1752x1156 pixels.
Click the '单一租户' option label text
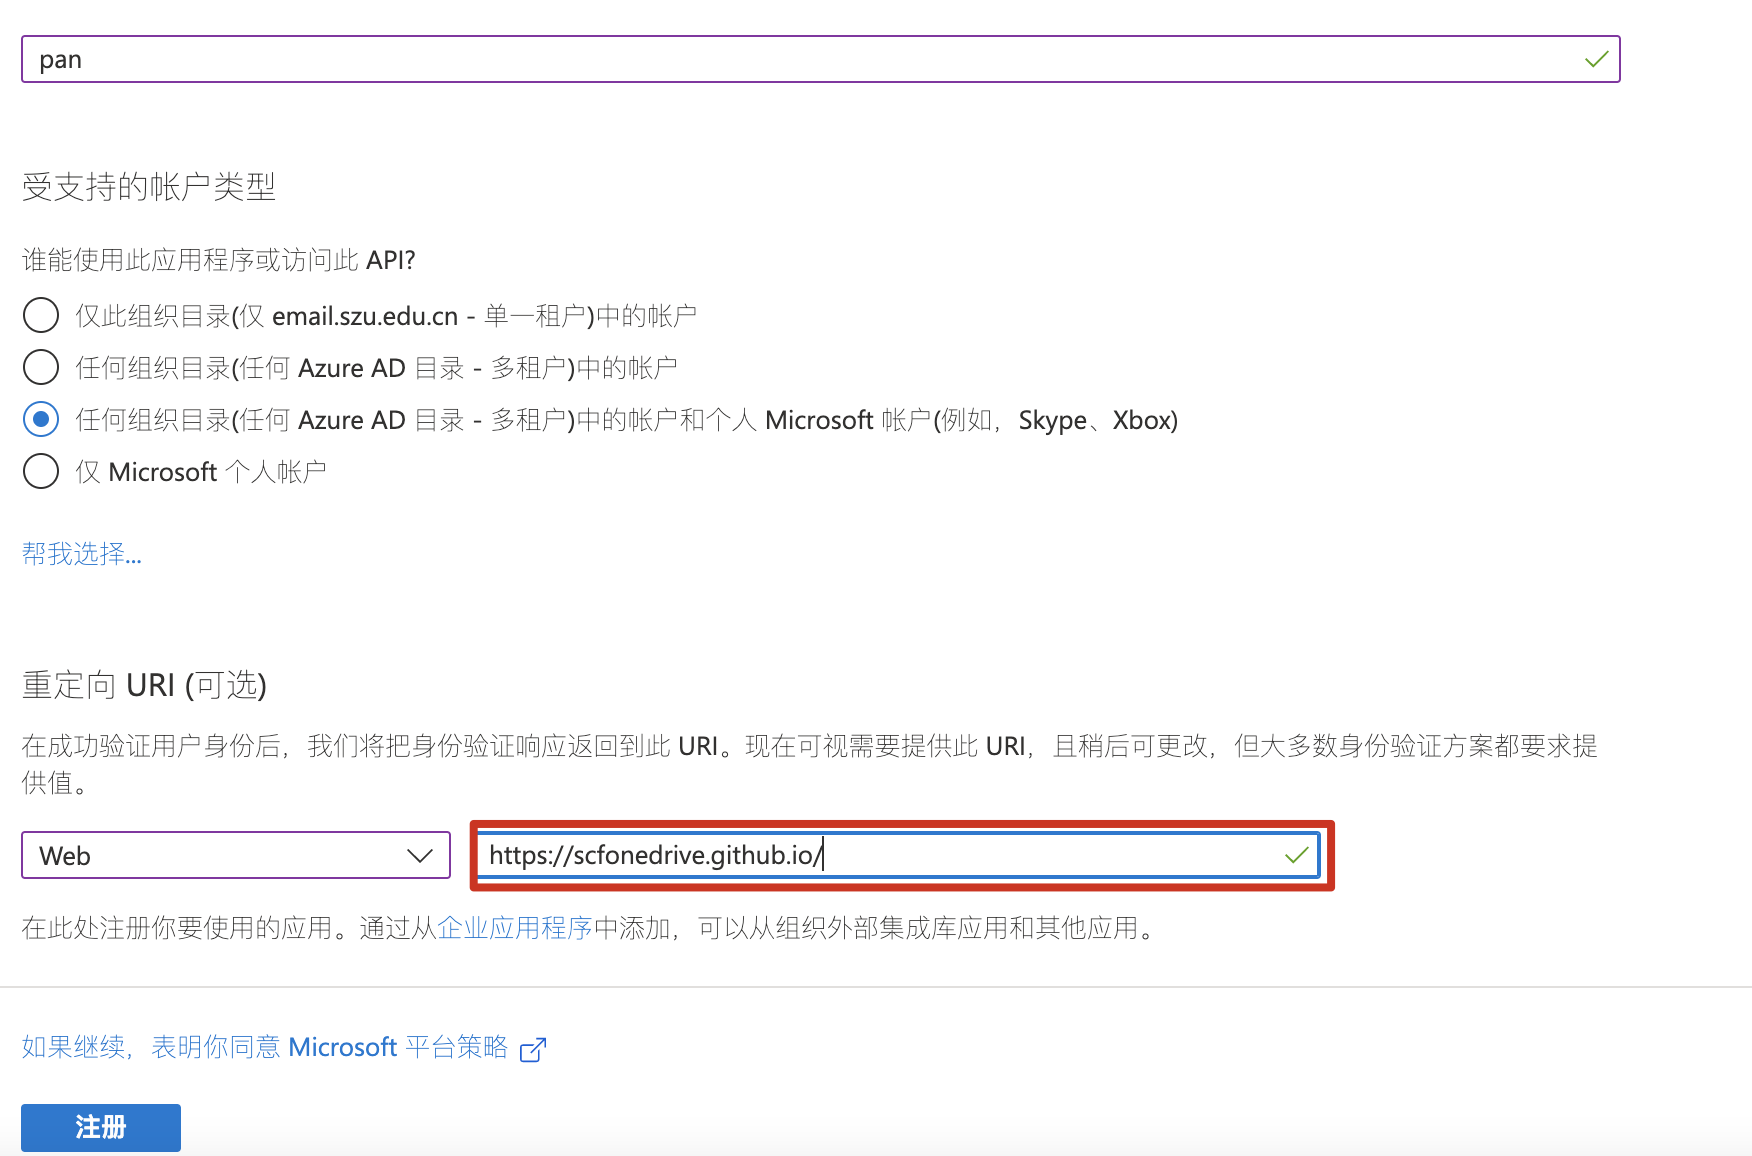(x=386, y=316)
